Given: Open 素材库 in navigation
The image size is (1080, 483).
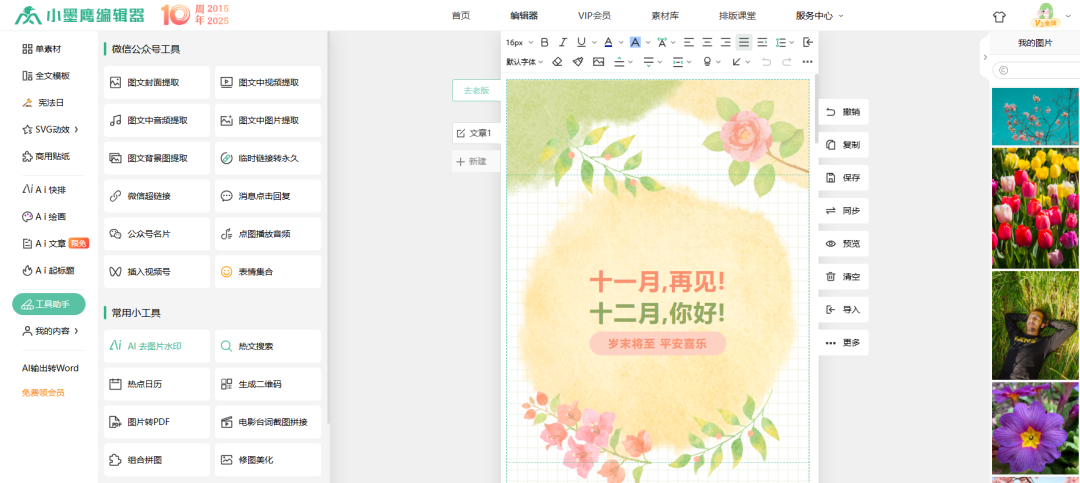Looking at the screenshot, I should tap(665, 15).
